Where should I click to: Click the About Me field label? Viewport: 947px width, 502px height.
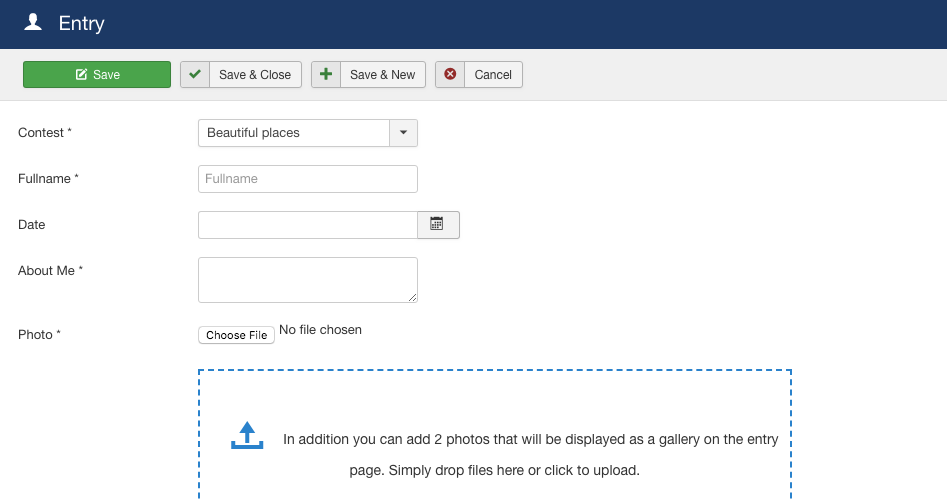click(50, 271)
